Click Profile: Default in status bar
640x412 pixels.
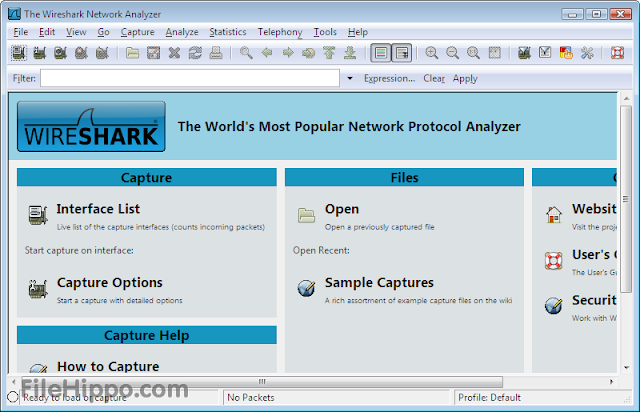[489, 397]
